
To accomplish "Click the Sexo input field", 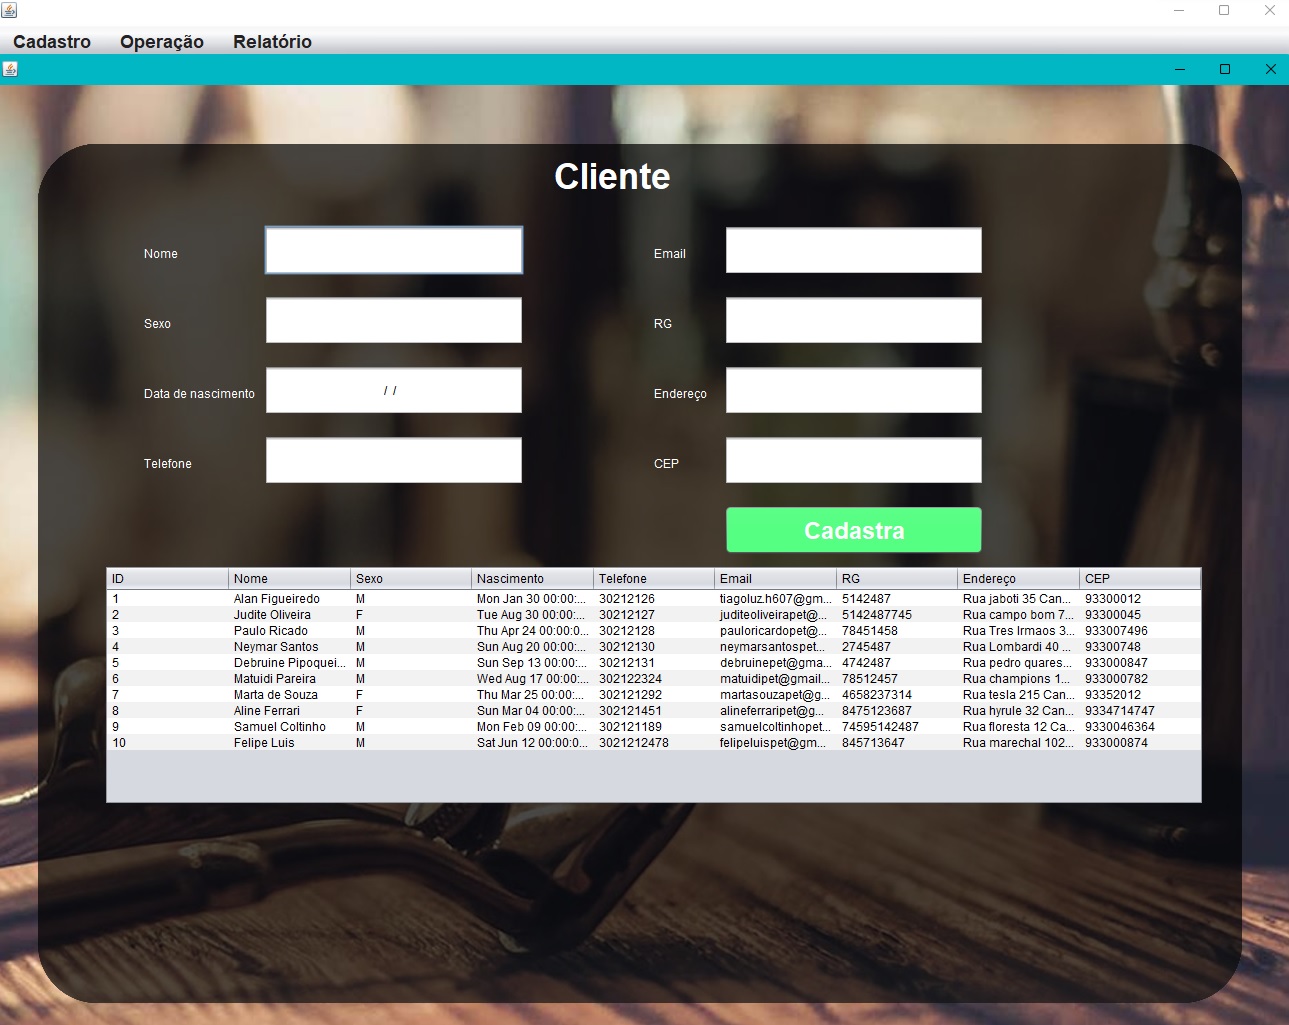I will point(393,320).
